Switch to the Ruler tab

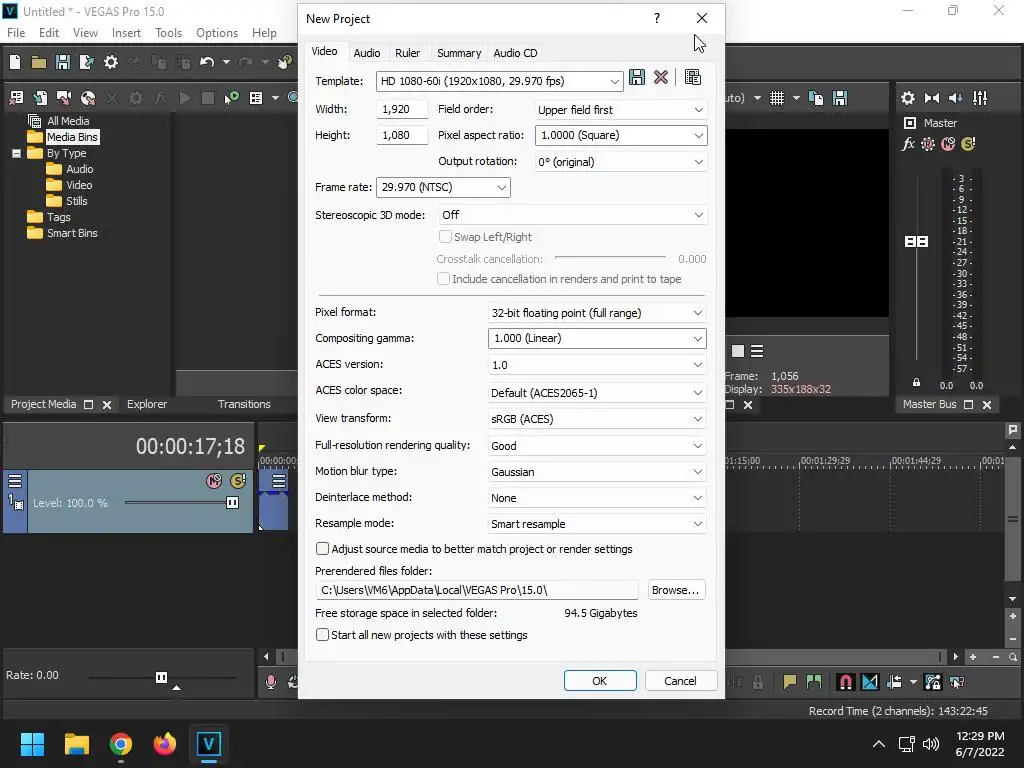(x=408, y=53)
